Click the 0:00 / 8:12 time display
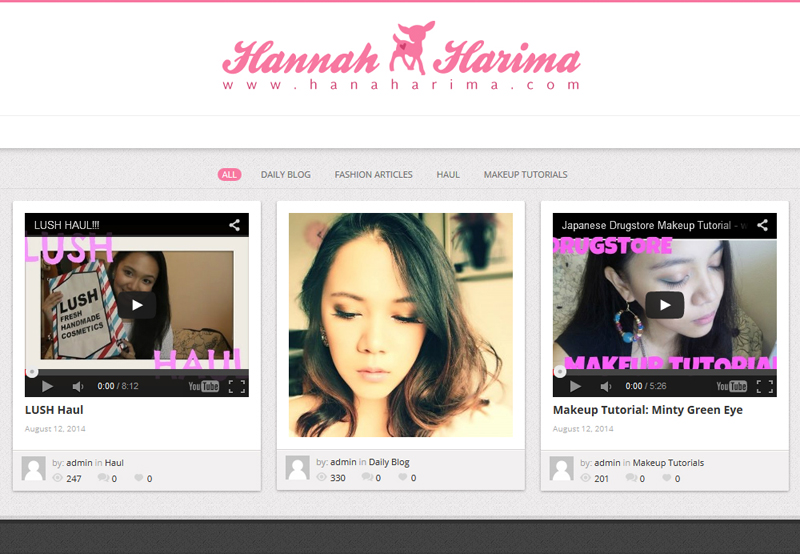Image resolution: width=800 pixels, height=554 pixels. pyautogui.click(x=118, y=386)
